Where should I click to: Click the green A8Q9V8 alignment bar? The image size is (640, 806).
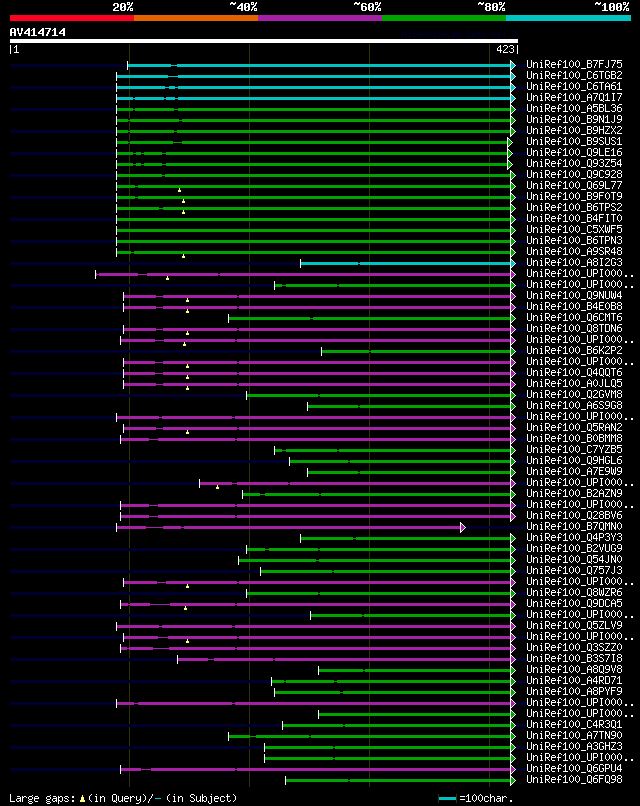(414, 670)
